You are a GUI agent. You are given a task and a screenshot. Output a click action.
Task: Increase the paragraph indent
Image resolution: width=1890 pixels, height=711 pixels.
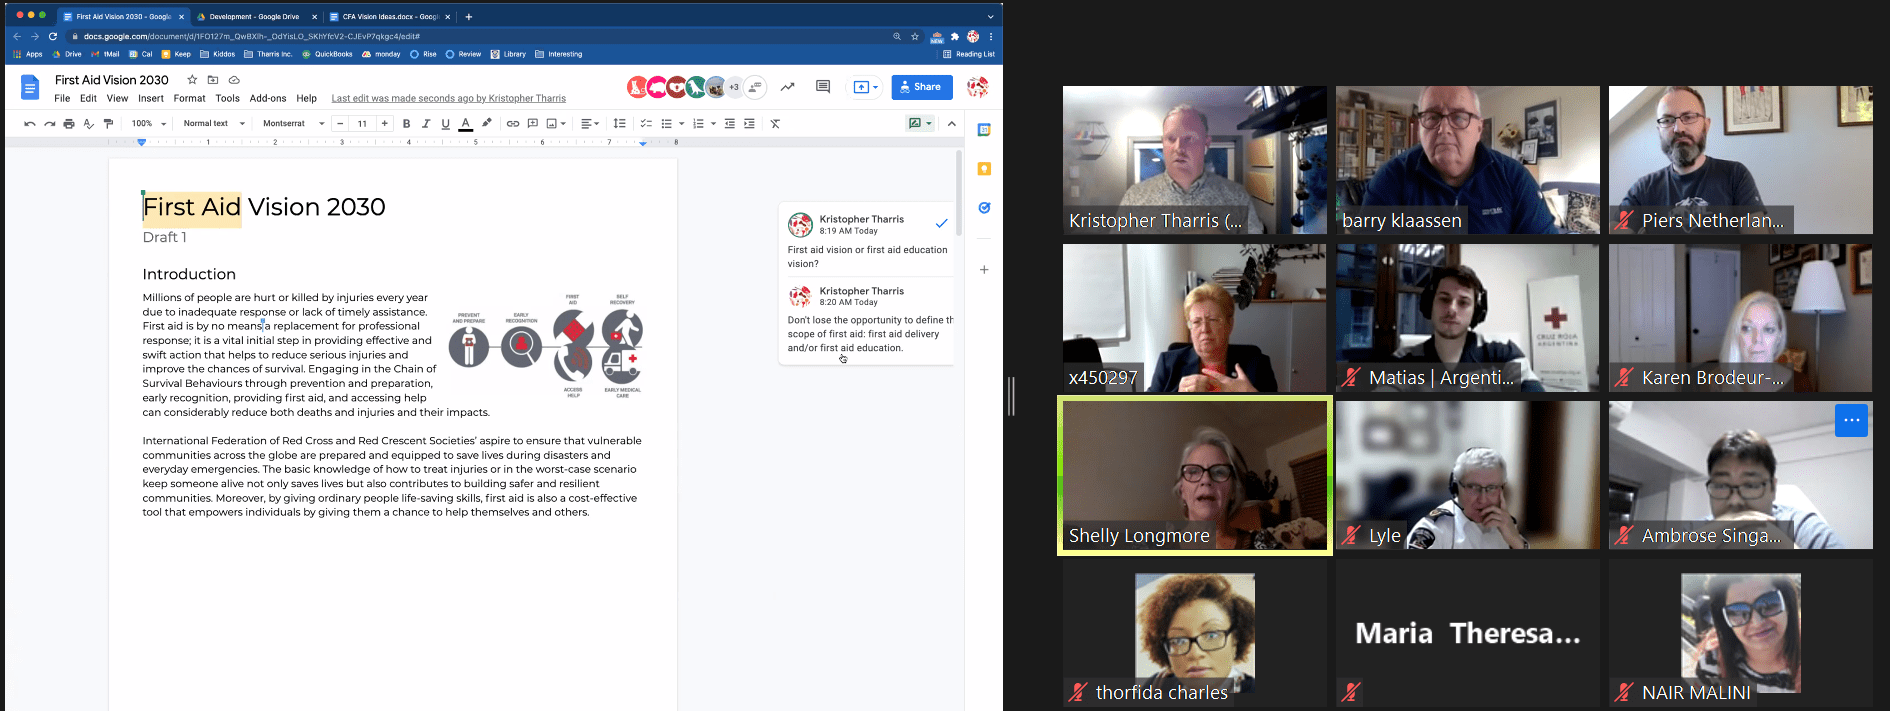[749, 124]
